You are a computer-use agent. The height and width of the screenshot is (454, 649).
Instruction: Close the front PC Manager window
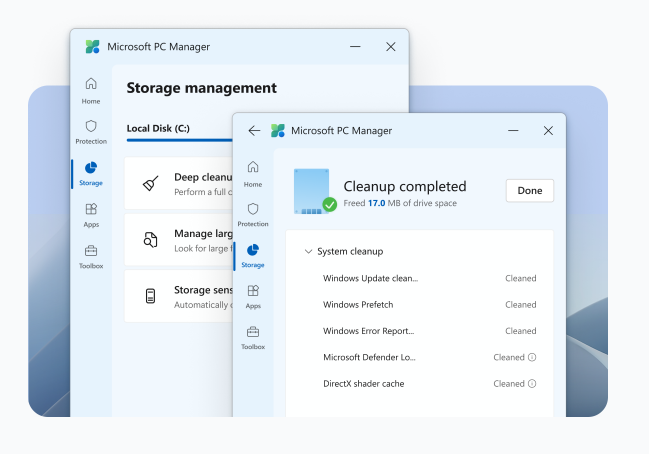tap(548, 131)
